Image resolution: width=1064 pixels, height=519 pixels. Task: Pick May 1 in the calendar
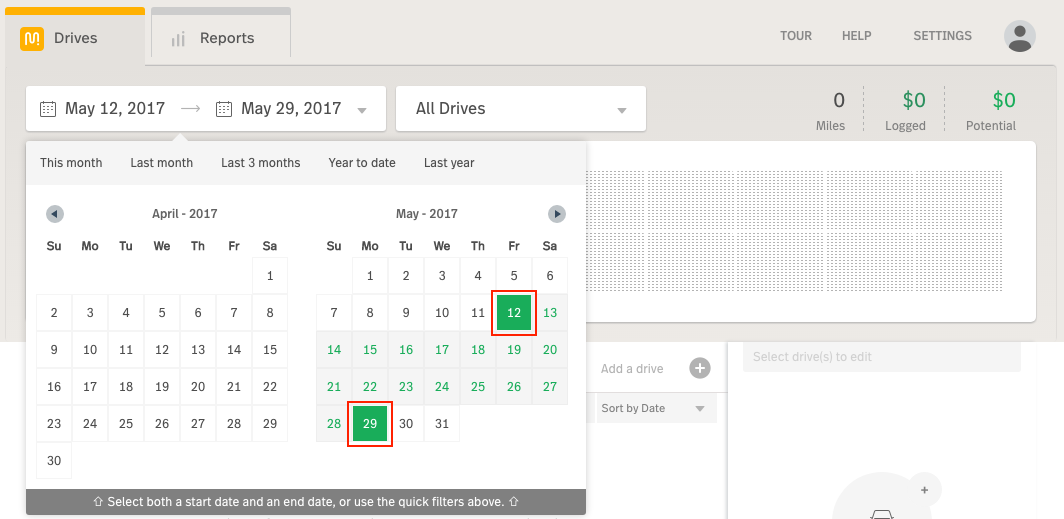click(x=370, y=276)
